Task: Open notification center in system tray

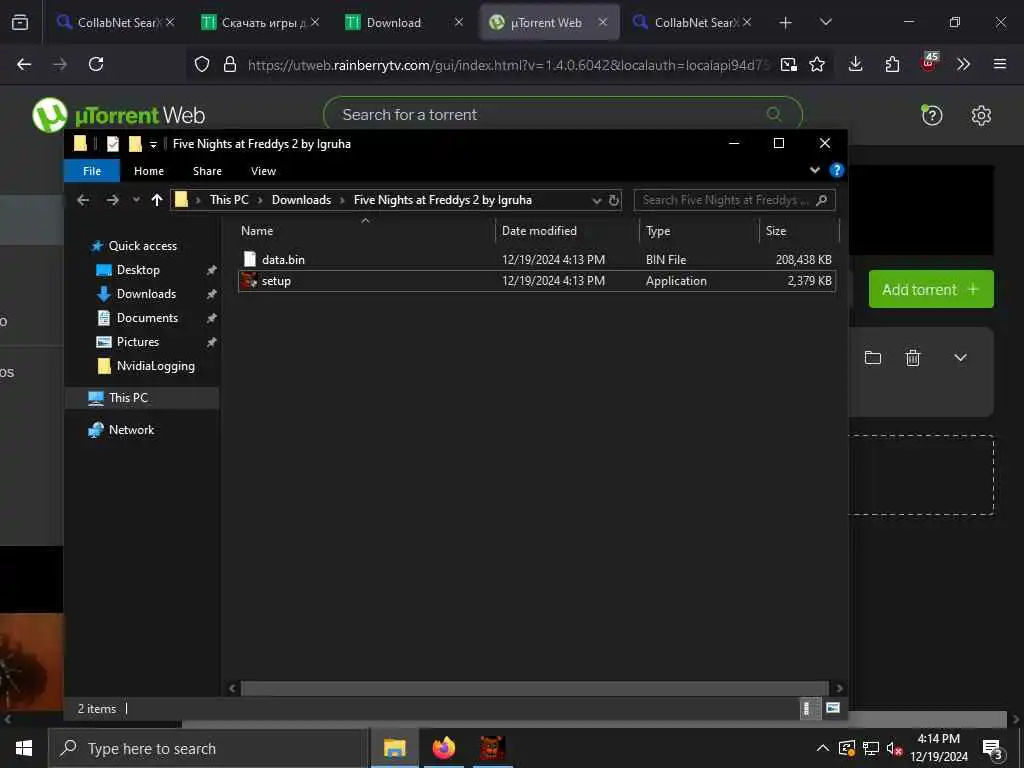Action: [x=993, y=749]
